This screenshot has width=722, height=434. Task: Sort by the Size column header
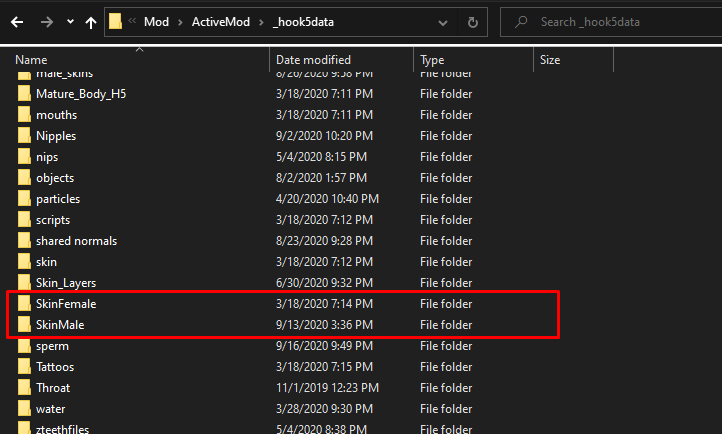[550, 60]
